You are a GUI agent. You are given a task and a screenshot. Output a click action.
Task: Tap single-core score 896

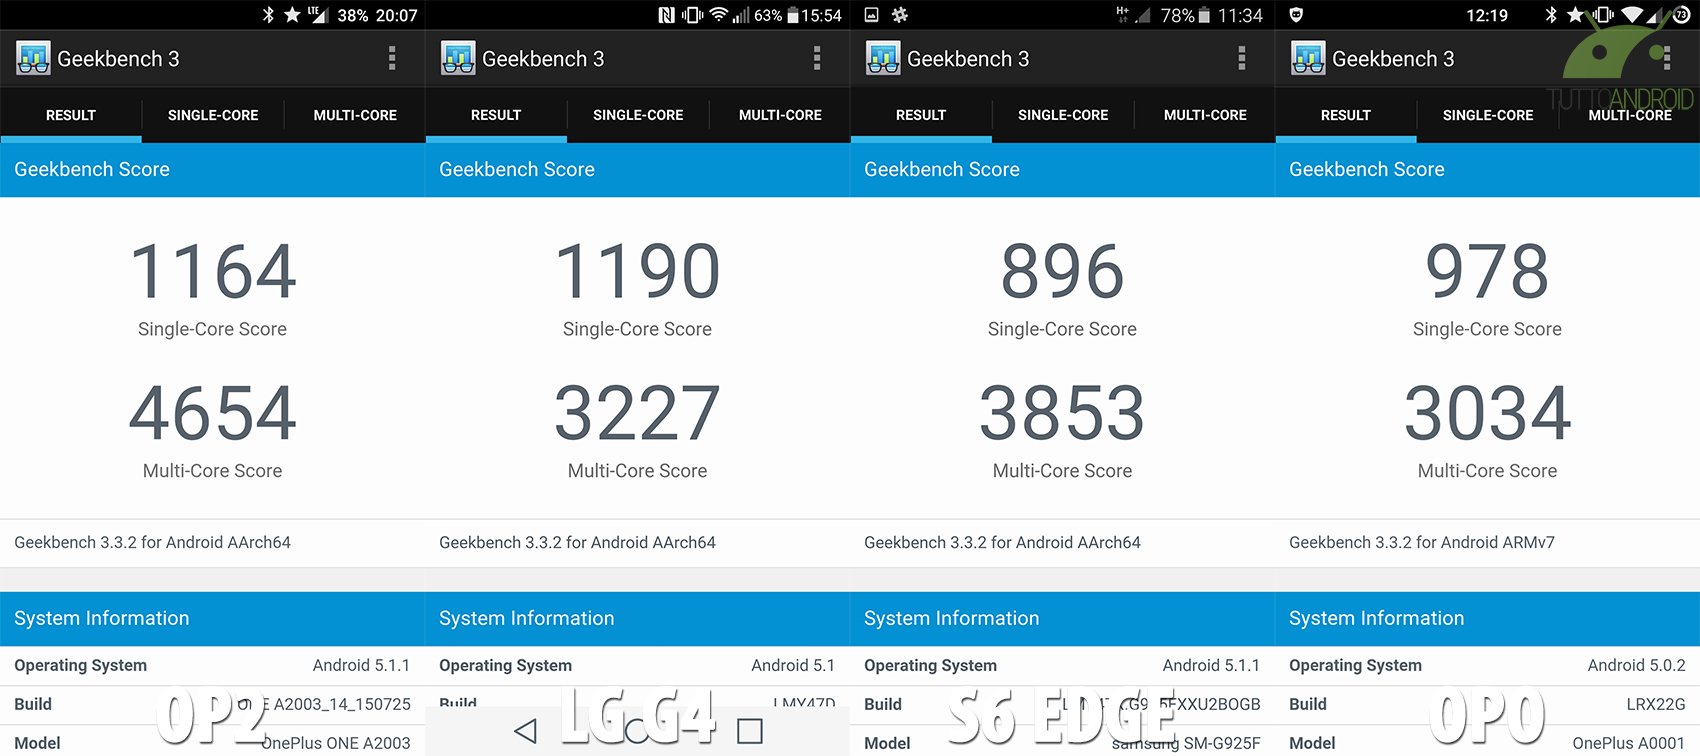pos(1063,271)
